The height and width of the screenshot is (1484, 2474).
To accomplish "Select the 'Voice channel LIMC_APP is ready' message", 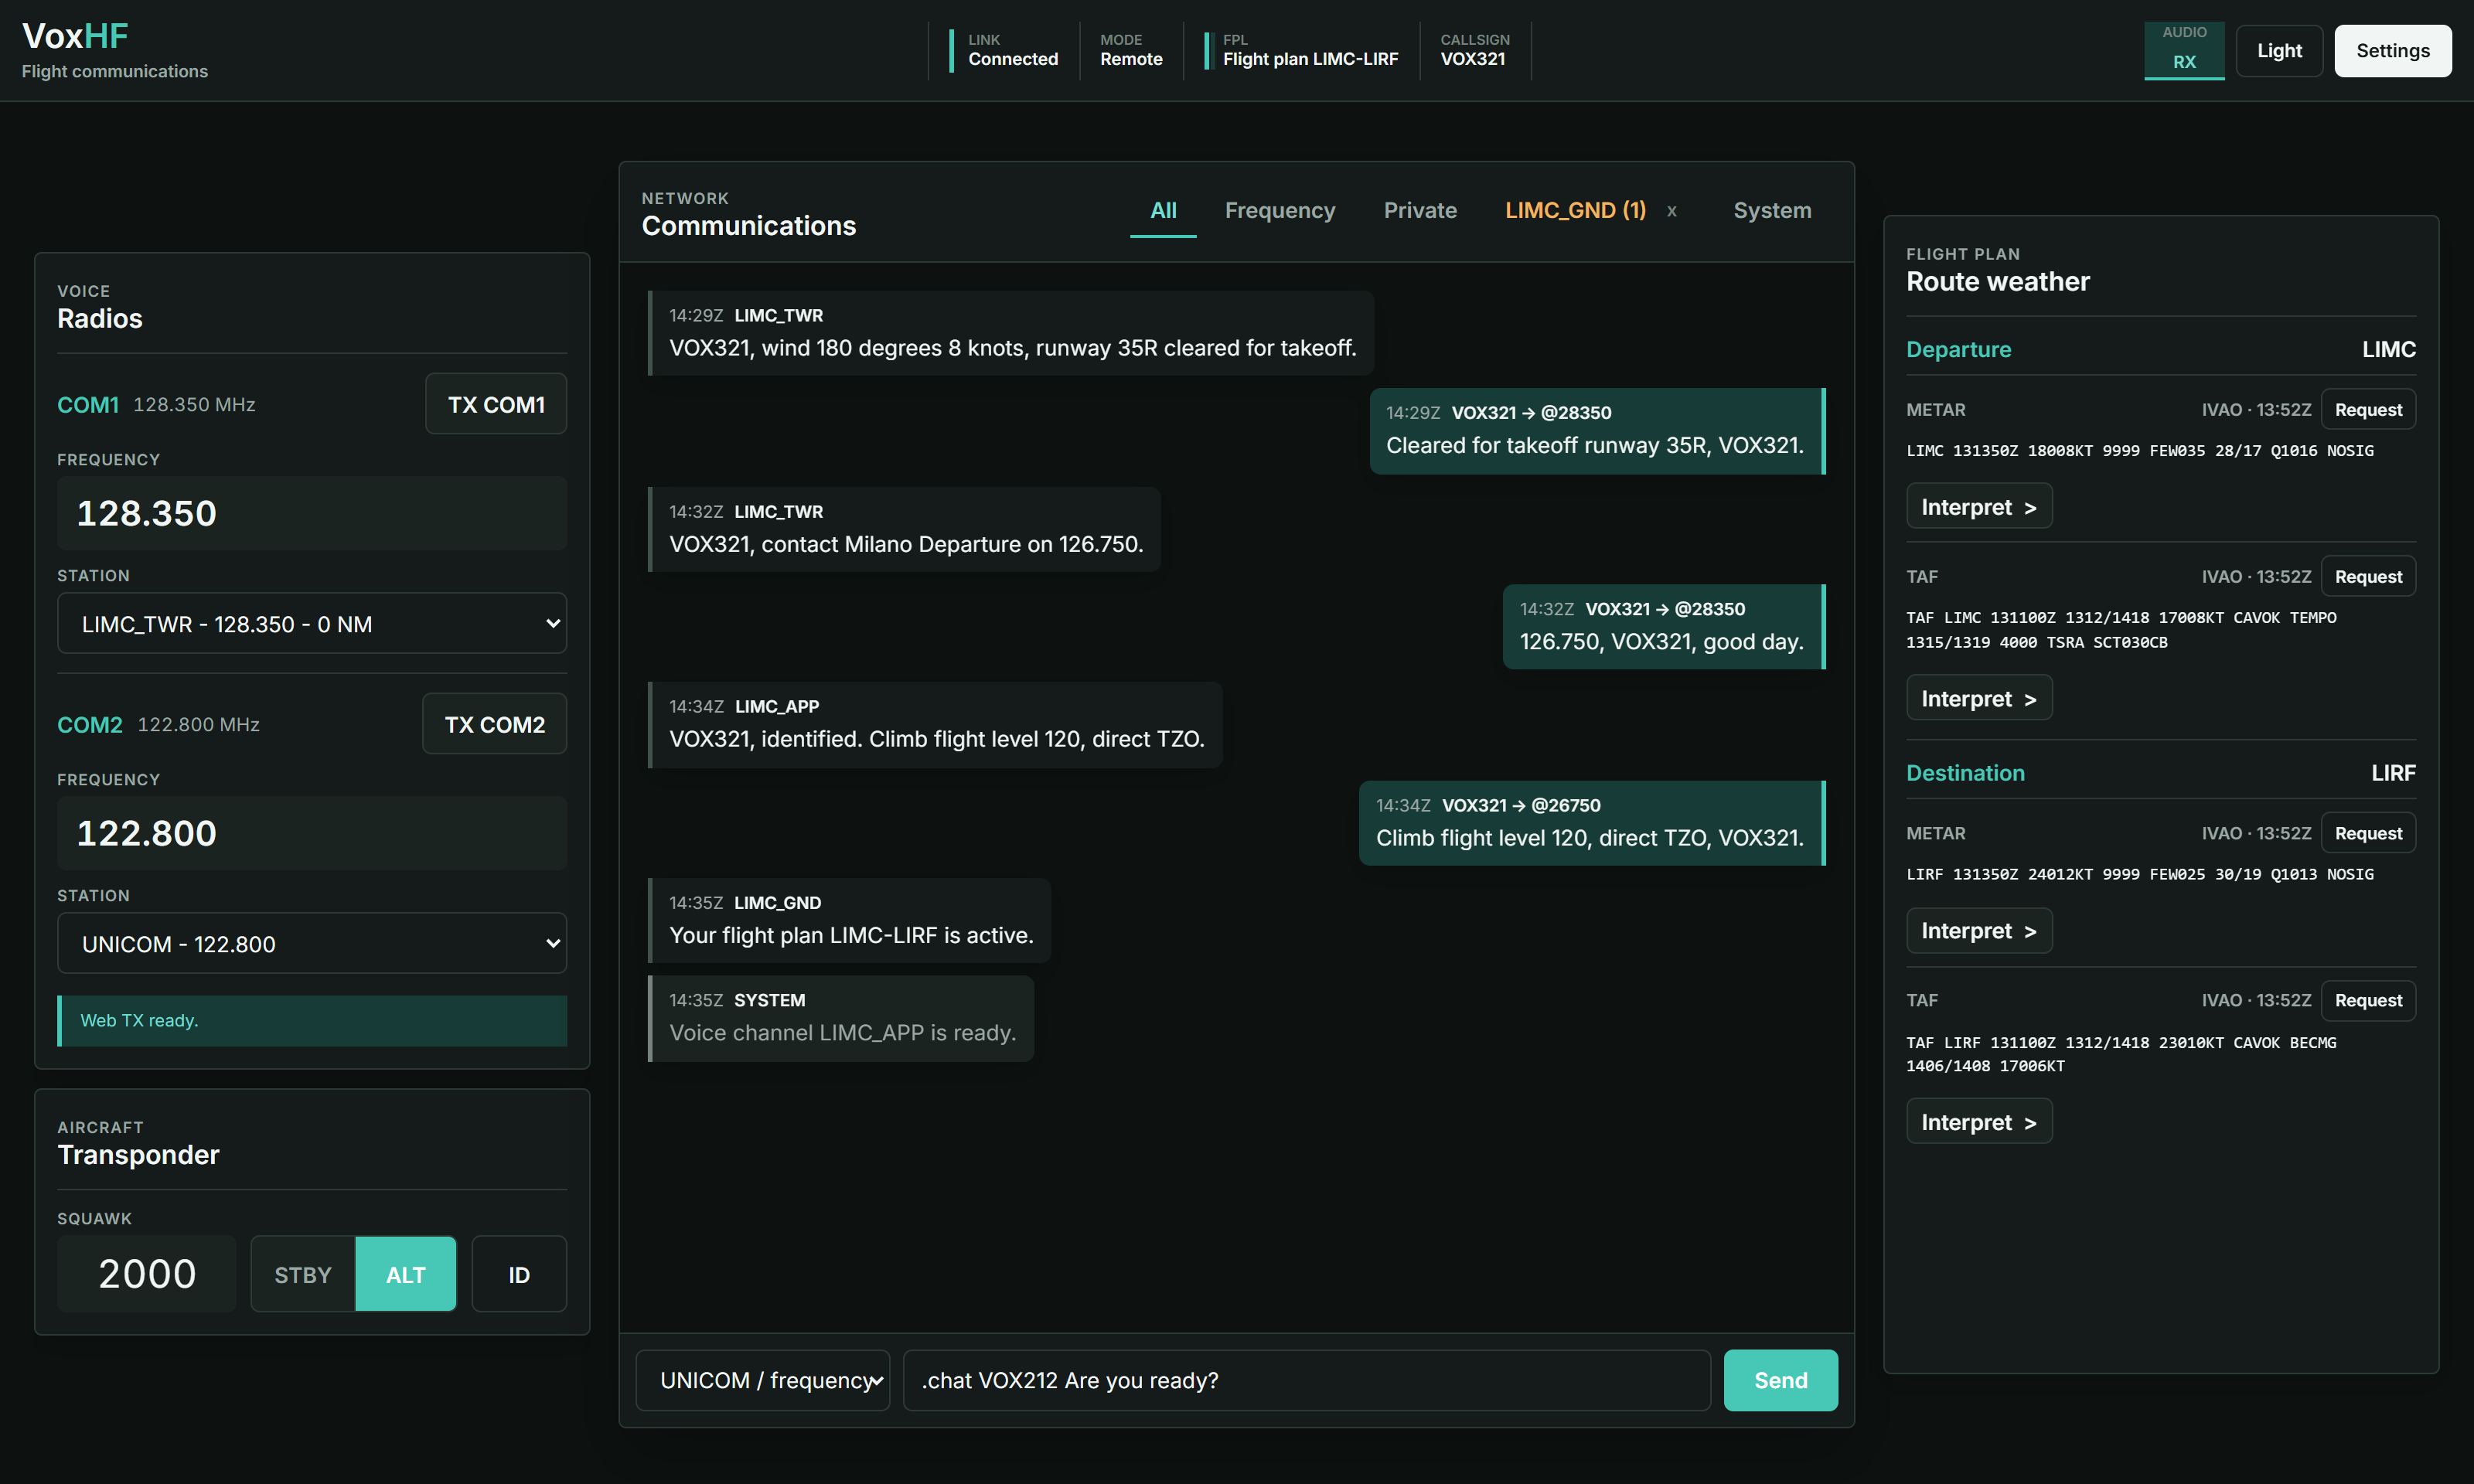I will pyautogui.click(x=841, y=1018).
